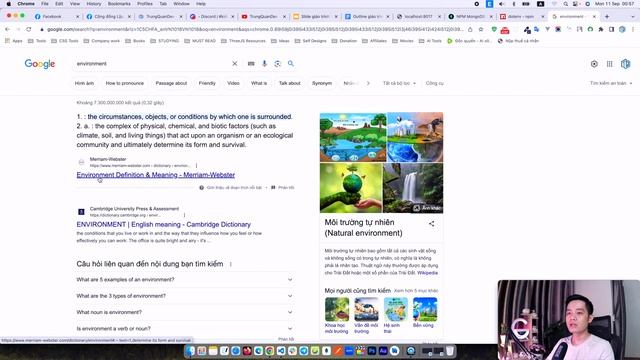Open the Google apps grid icon
The height and width of the screenshot is (360, 640).
pos(609,64)
